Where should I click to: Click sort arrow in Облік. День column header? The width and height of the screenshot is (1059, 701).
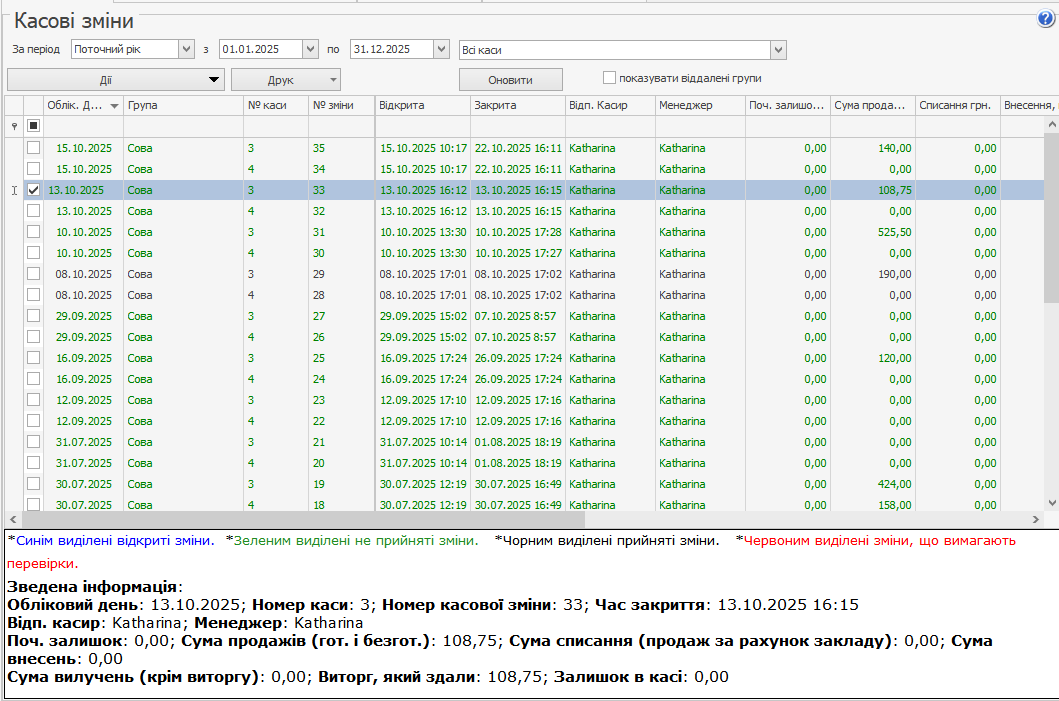pos(114,106)
